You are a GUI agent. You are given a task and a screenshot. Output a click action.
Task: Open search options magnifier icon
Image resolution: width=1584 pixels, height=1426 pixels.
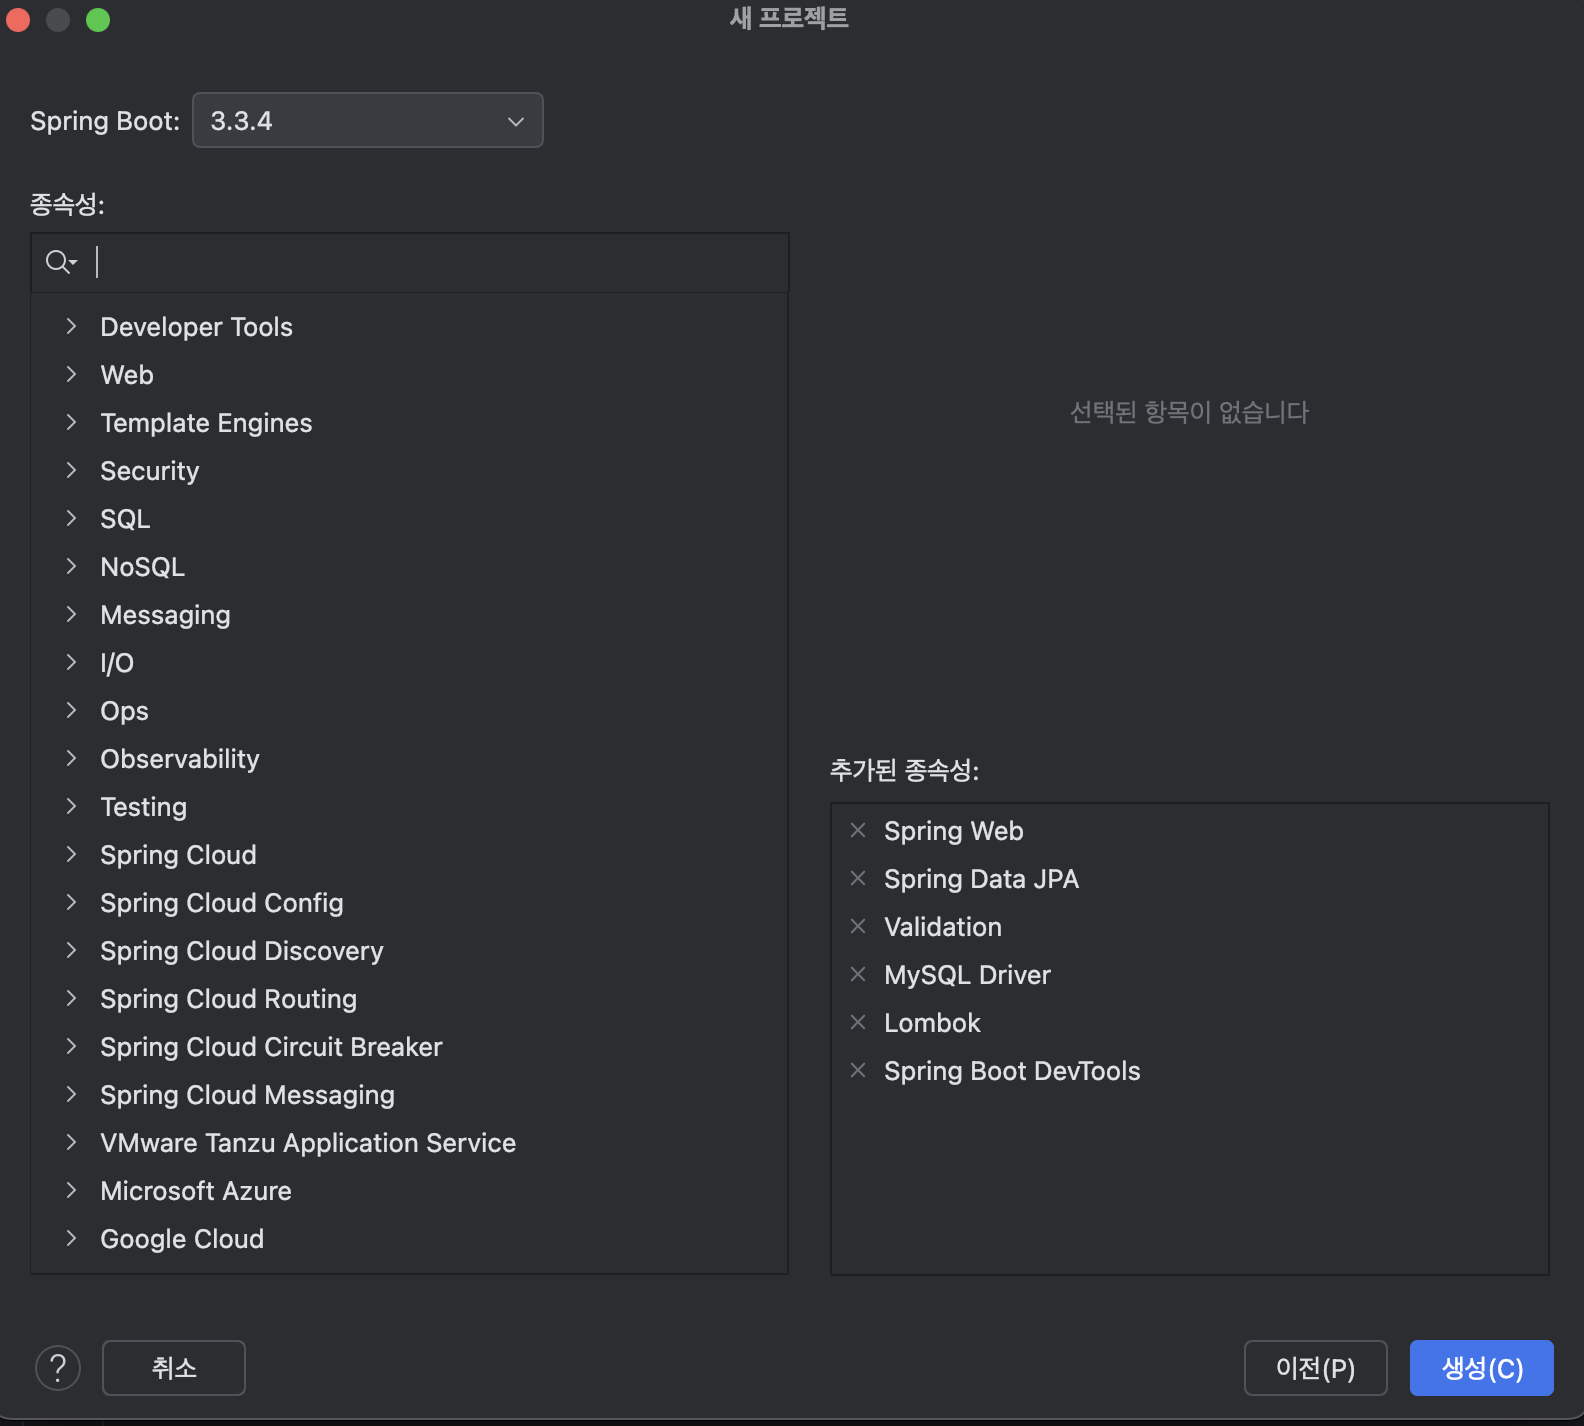pyautogui.click(x=61, y=262)
